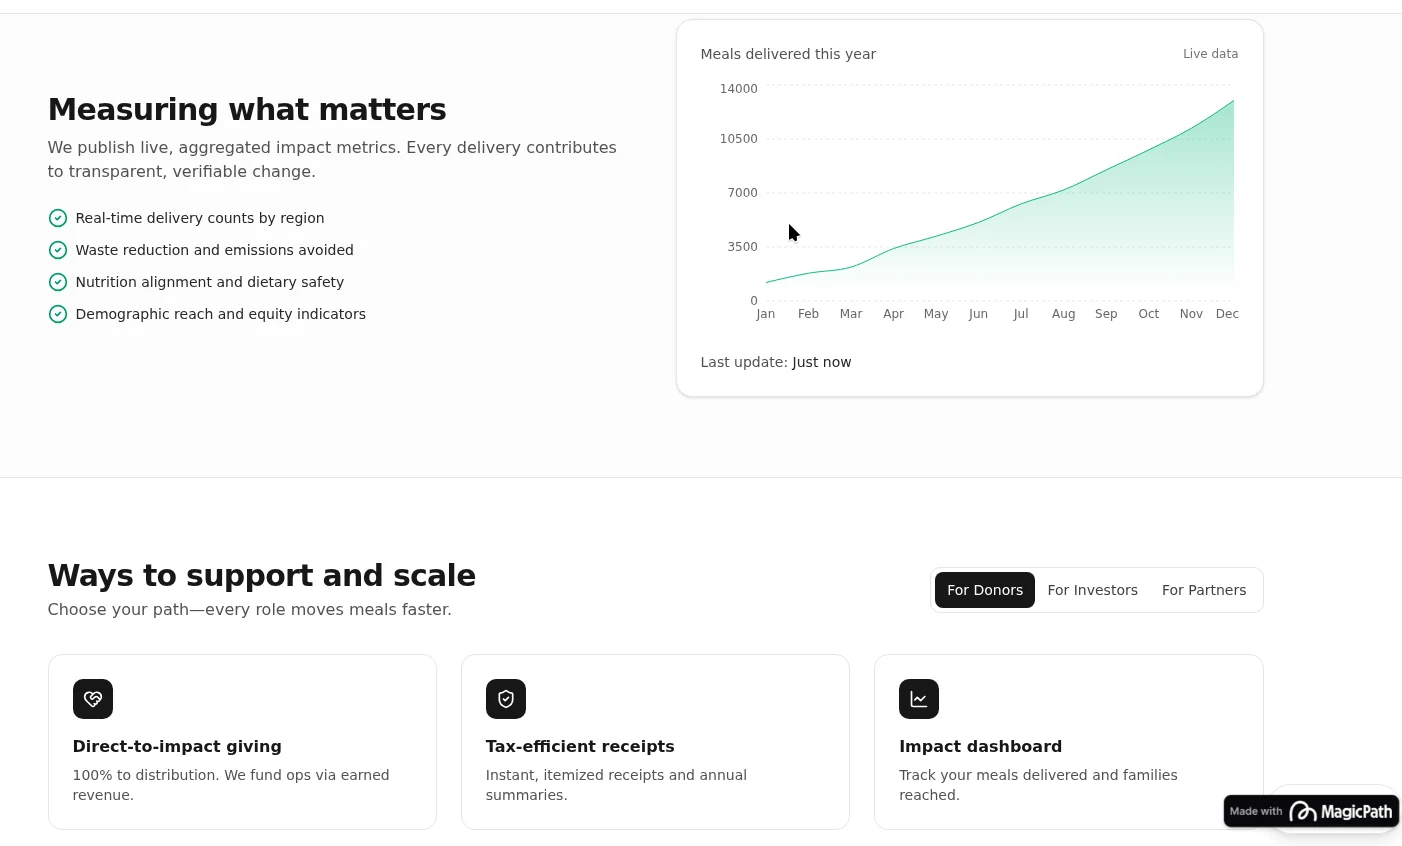Open the Direct-to-impact giving card title
The image size is (1402, 846).
click(177, 746)
